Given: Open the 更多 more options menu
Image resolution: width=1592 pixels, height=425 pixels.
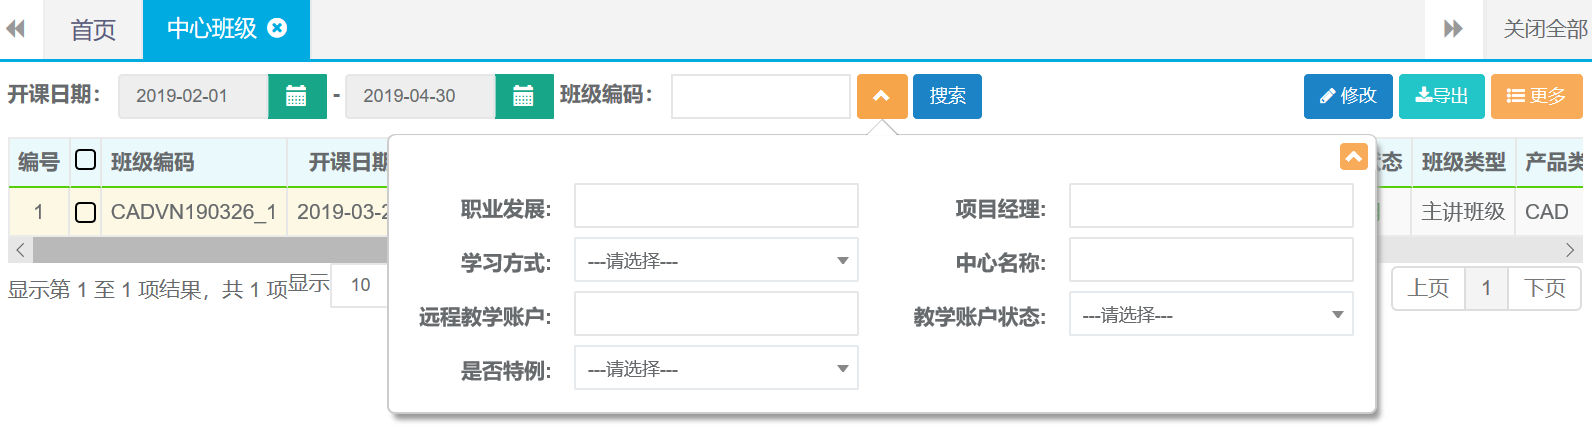Looking at the screenshot, I should pyautogui.click(x=1536, y=96).
